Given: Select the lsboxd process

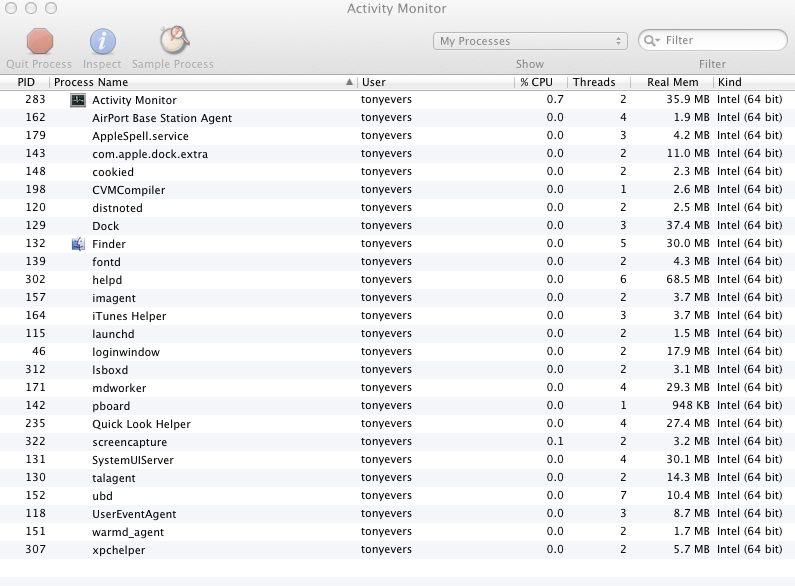Looking at the screenshot, I should pyautogui.click(x=398, y=370).
